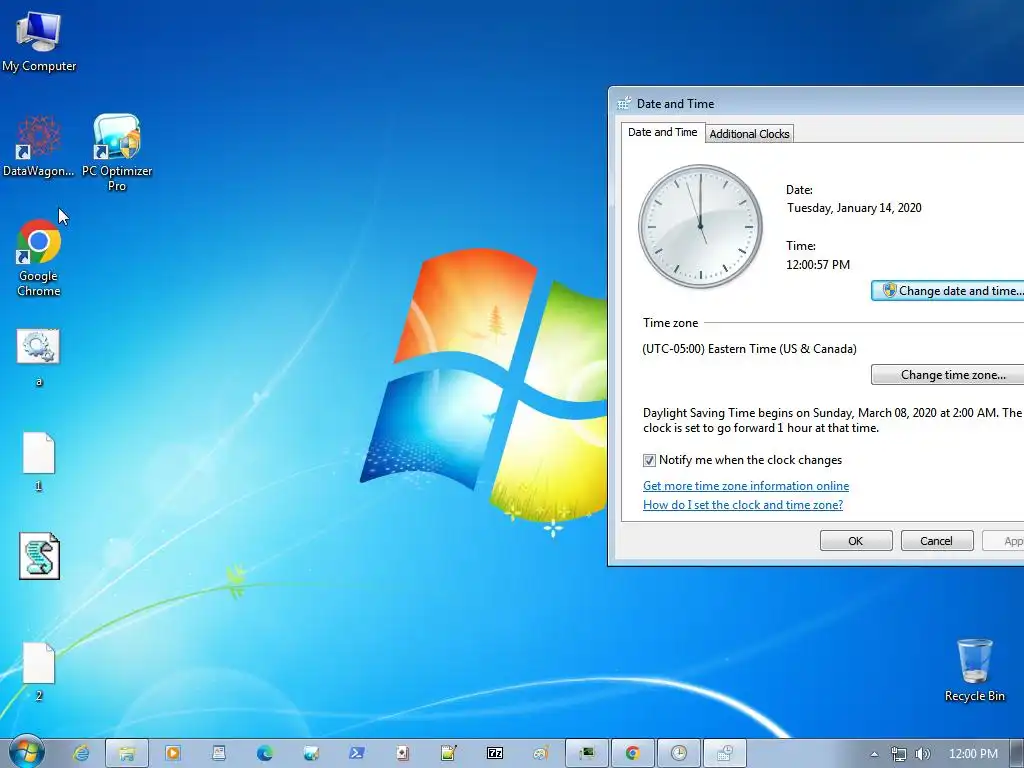This screenshot has width=1024, height=768.
Task: Click Change time zone button
Action: point(948,375)
